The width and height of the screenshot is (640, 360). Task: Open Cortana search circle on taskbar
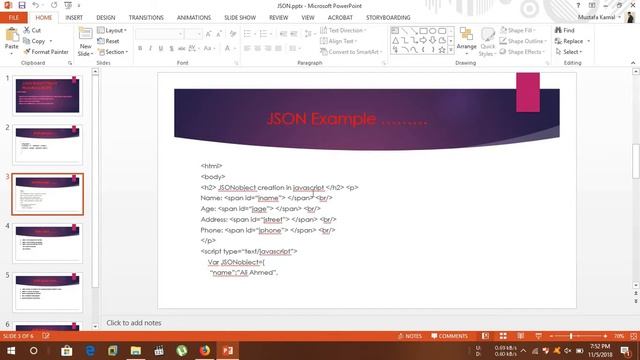[33, 351]
